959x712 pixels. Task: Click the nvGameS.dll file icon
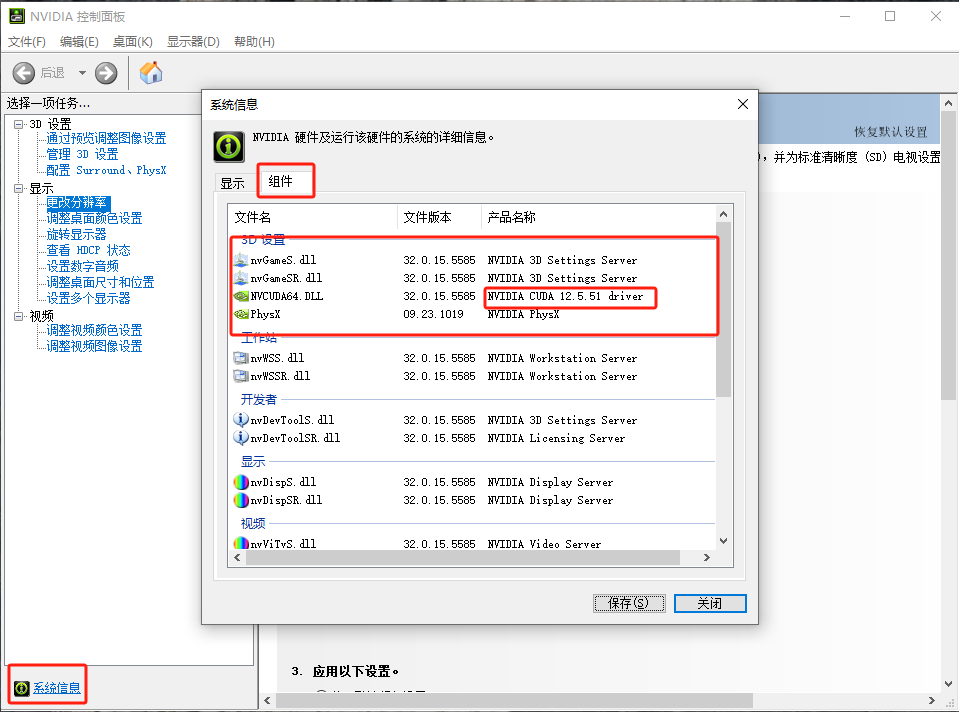tap(241, 260)
